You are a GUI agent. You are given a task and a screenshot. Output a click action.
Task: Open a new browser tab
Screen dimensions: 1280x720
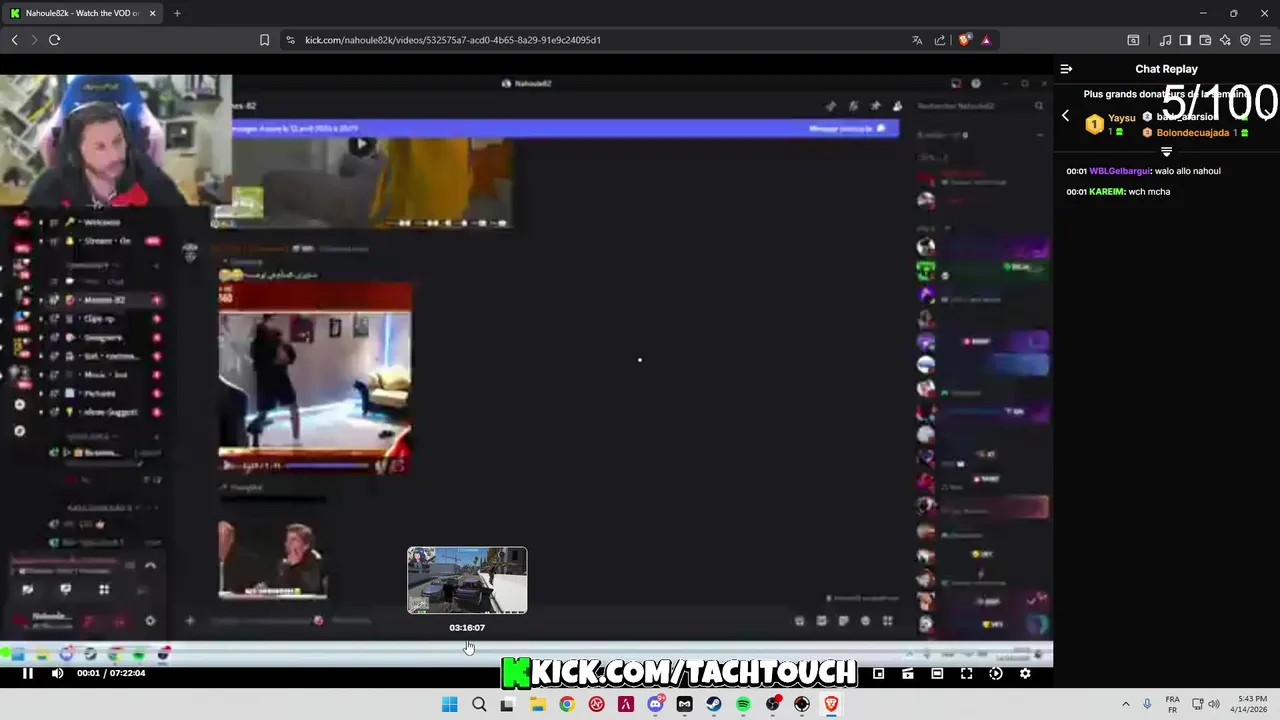[x=177, y=13]
